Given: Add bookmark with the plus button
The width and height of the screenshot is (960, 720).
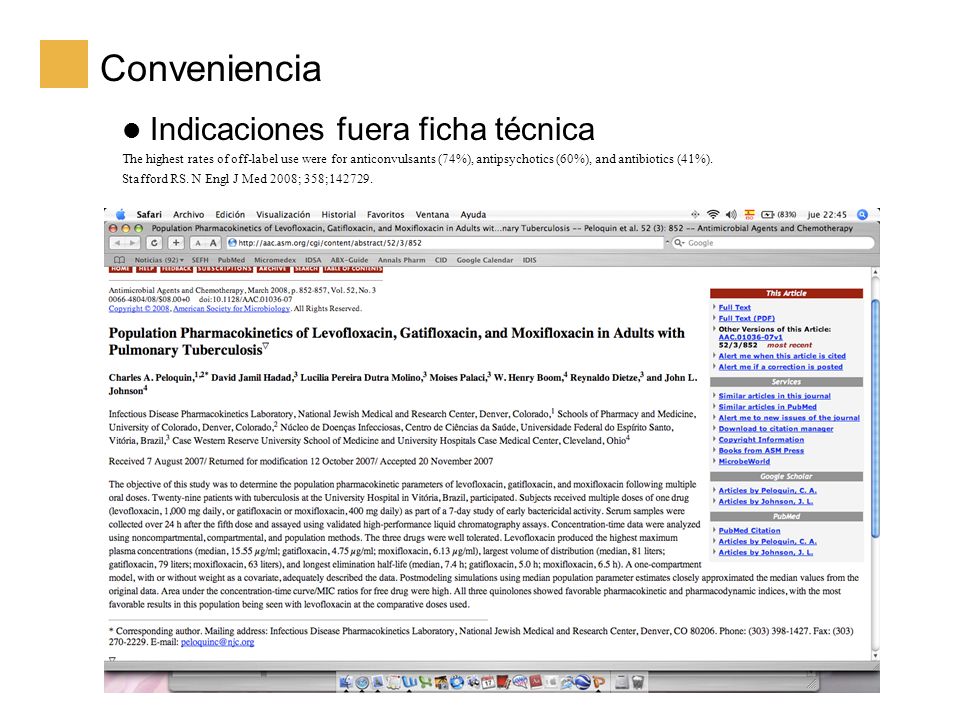Looking at the screenshot, I should [176, 243].
